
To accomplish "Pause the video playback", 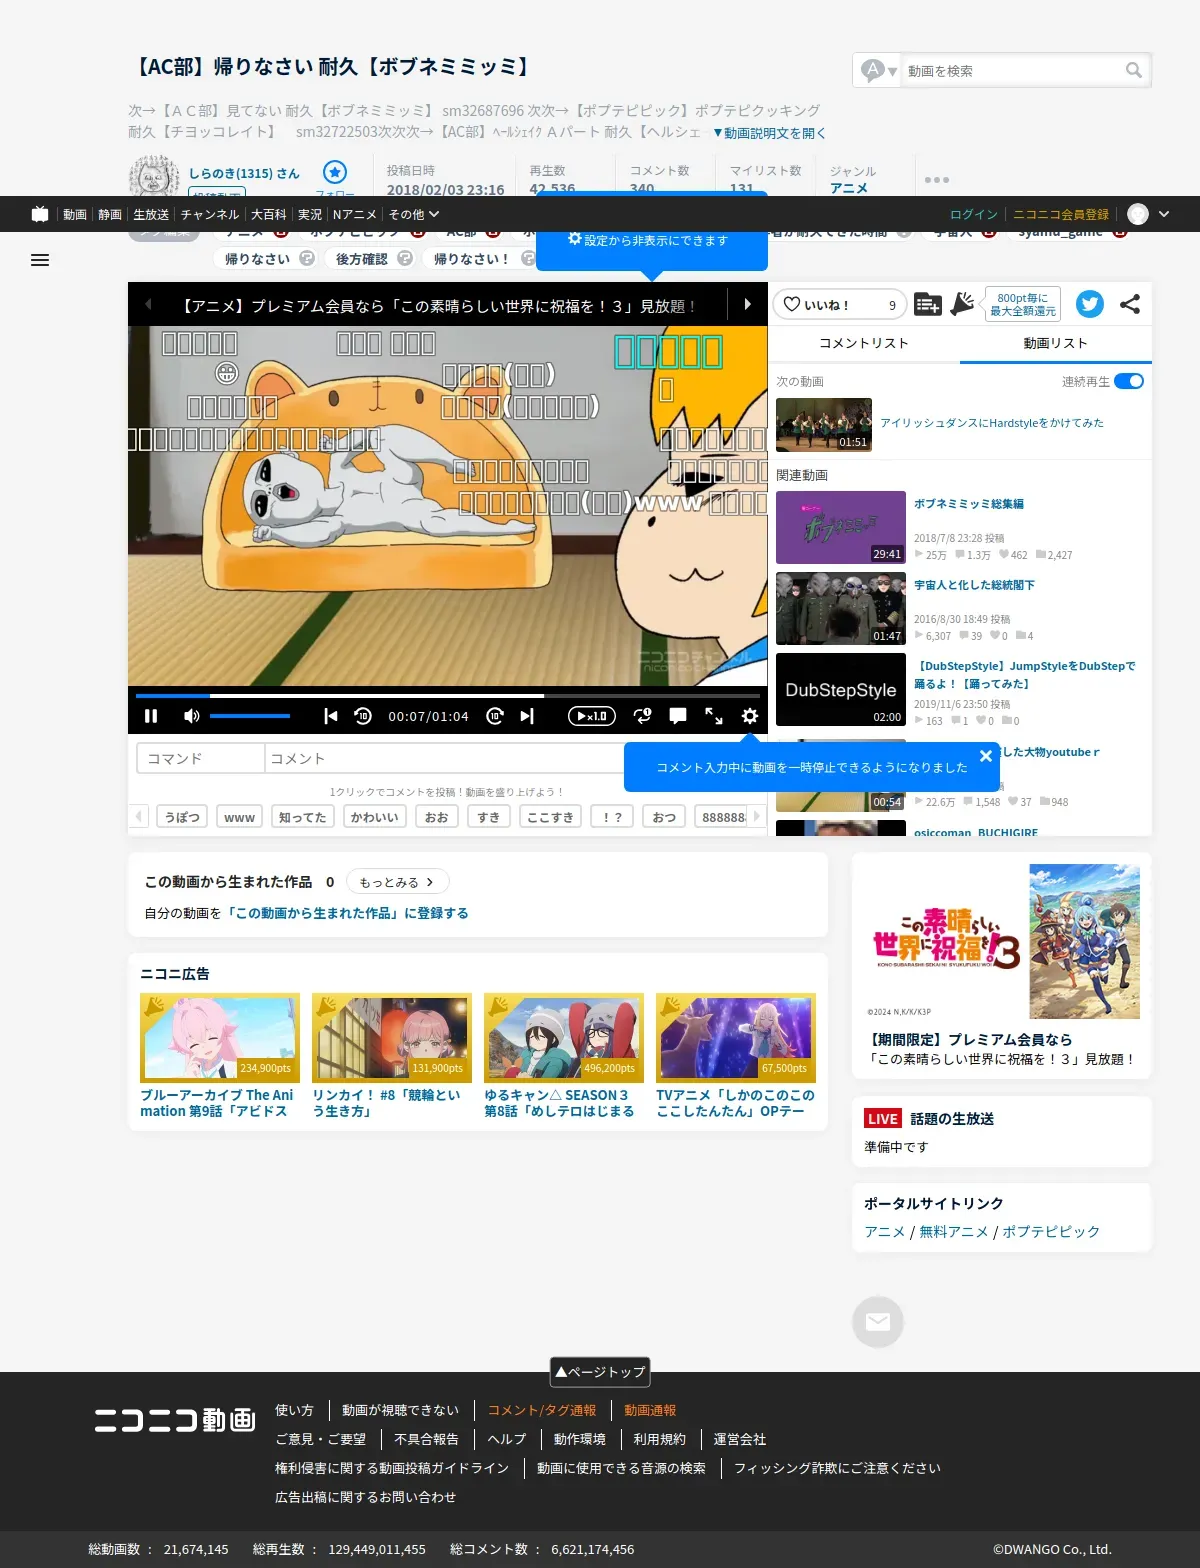I will 151,716.
